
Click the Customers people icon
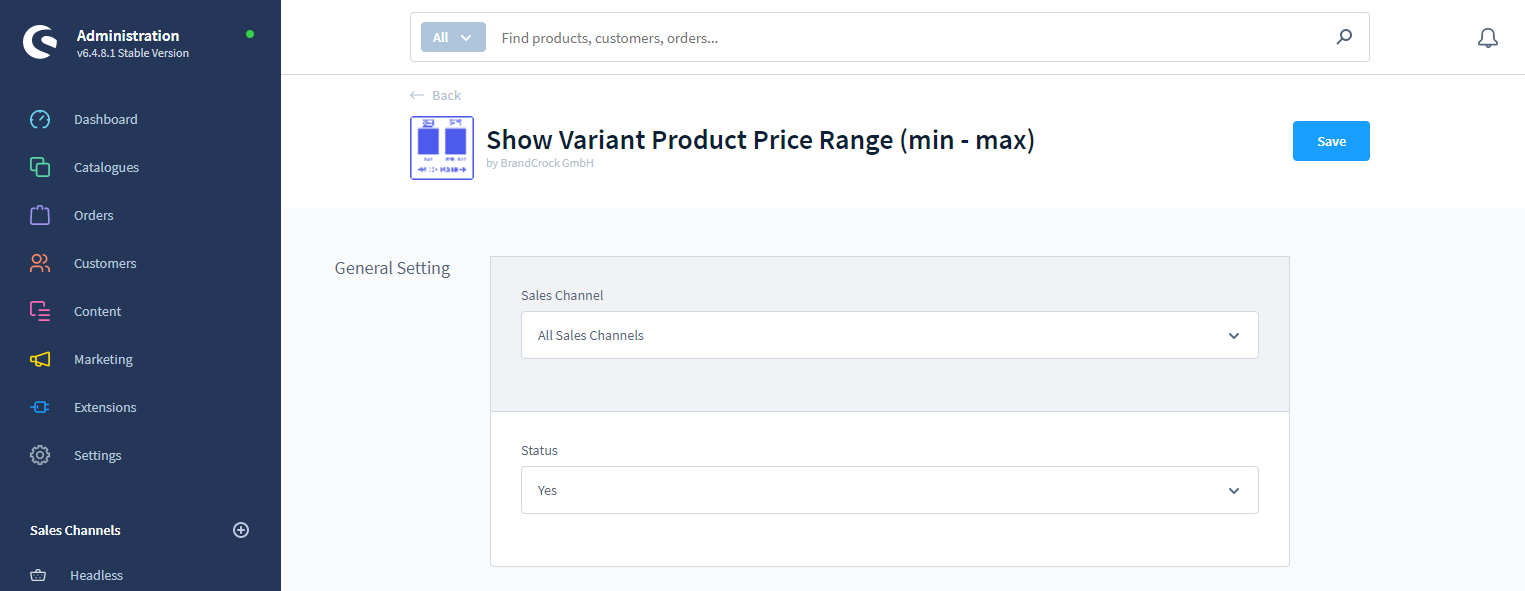40,263
